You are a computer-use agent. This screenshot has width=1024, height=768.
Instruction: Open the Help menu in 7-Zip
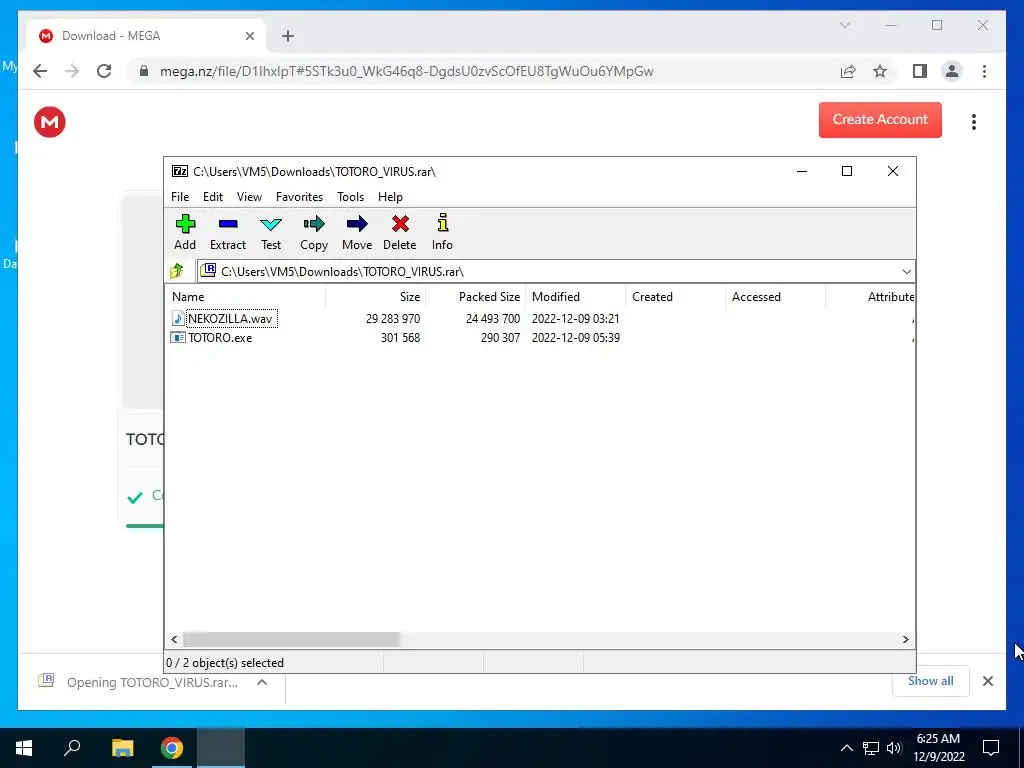(391, 197)
